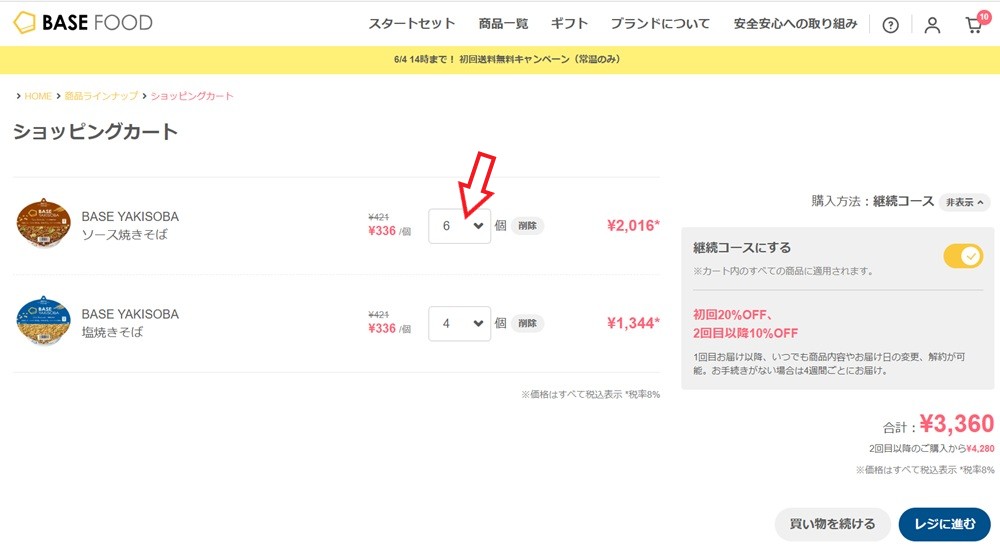1000x550 pixels.
Task: Open the 安全安心への取り組み menu item
Action: [x=795, y=24]
